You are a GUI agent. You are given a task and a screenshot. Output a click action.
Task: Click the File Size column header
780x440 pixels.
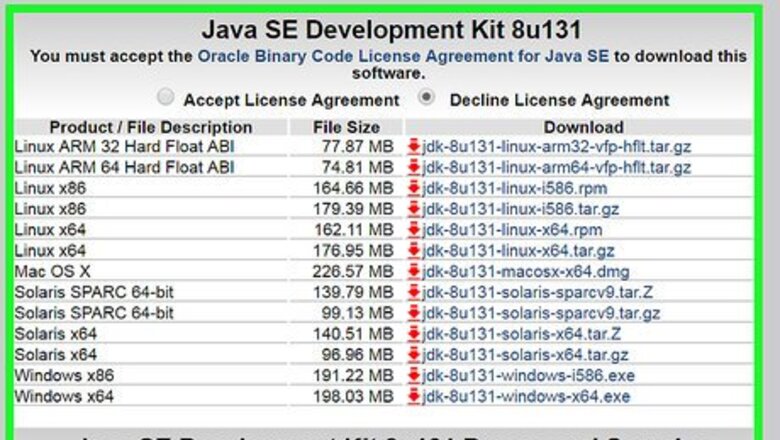(346, 127)
